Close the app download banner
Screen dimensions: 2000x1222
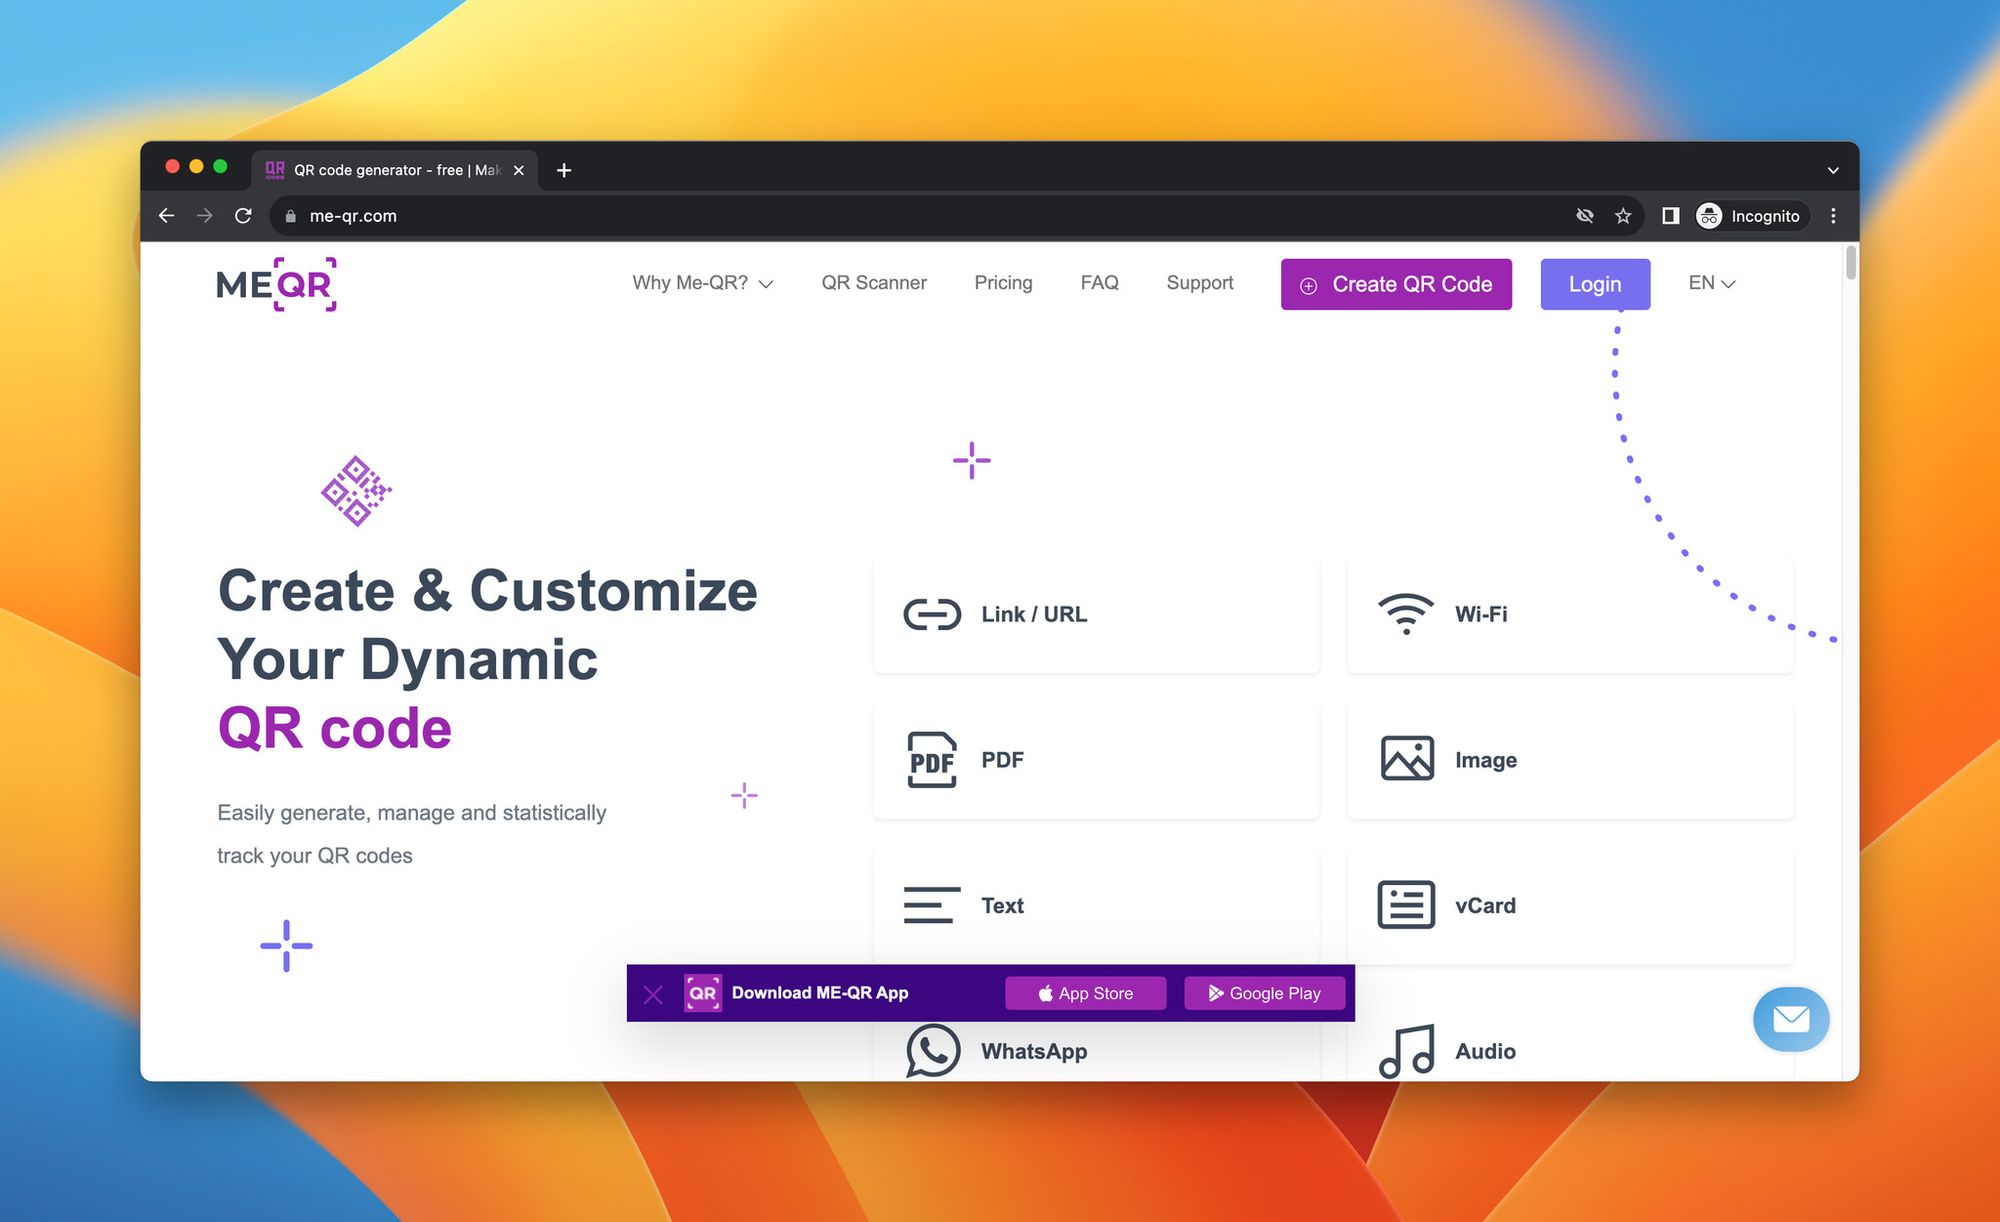[x=653, y=992]
